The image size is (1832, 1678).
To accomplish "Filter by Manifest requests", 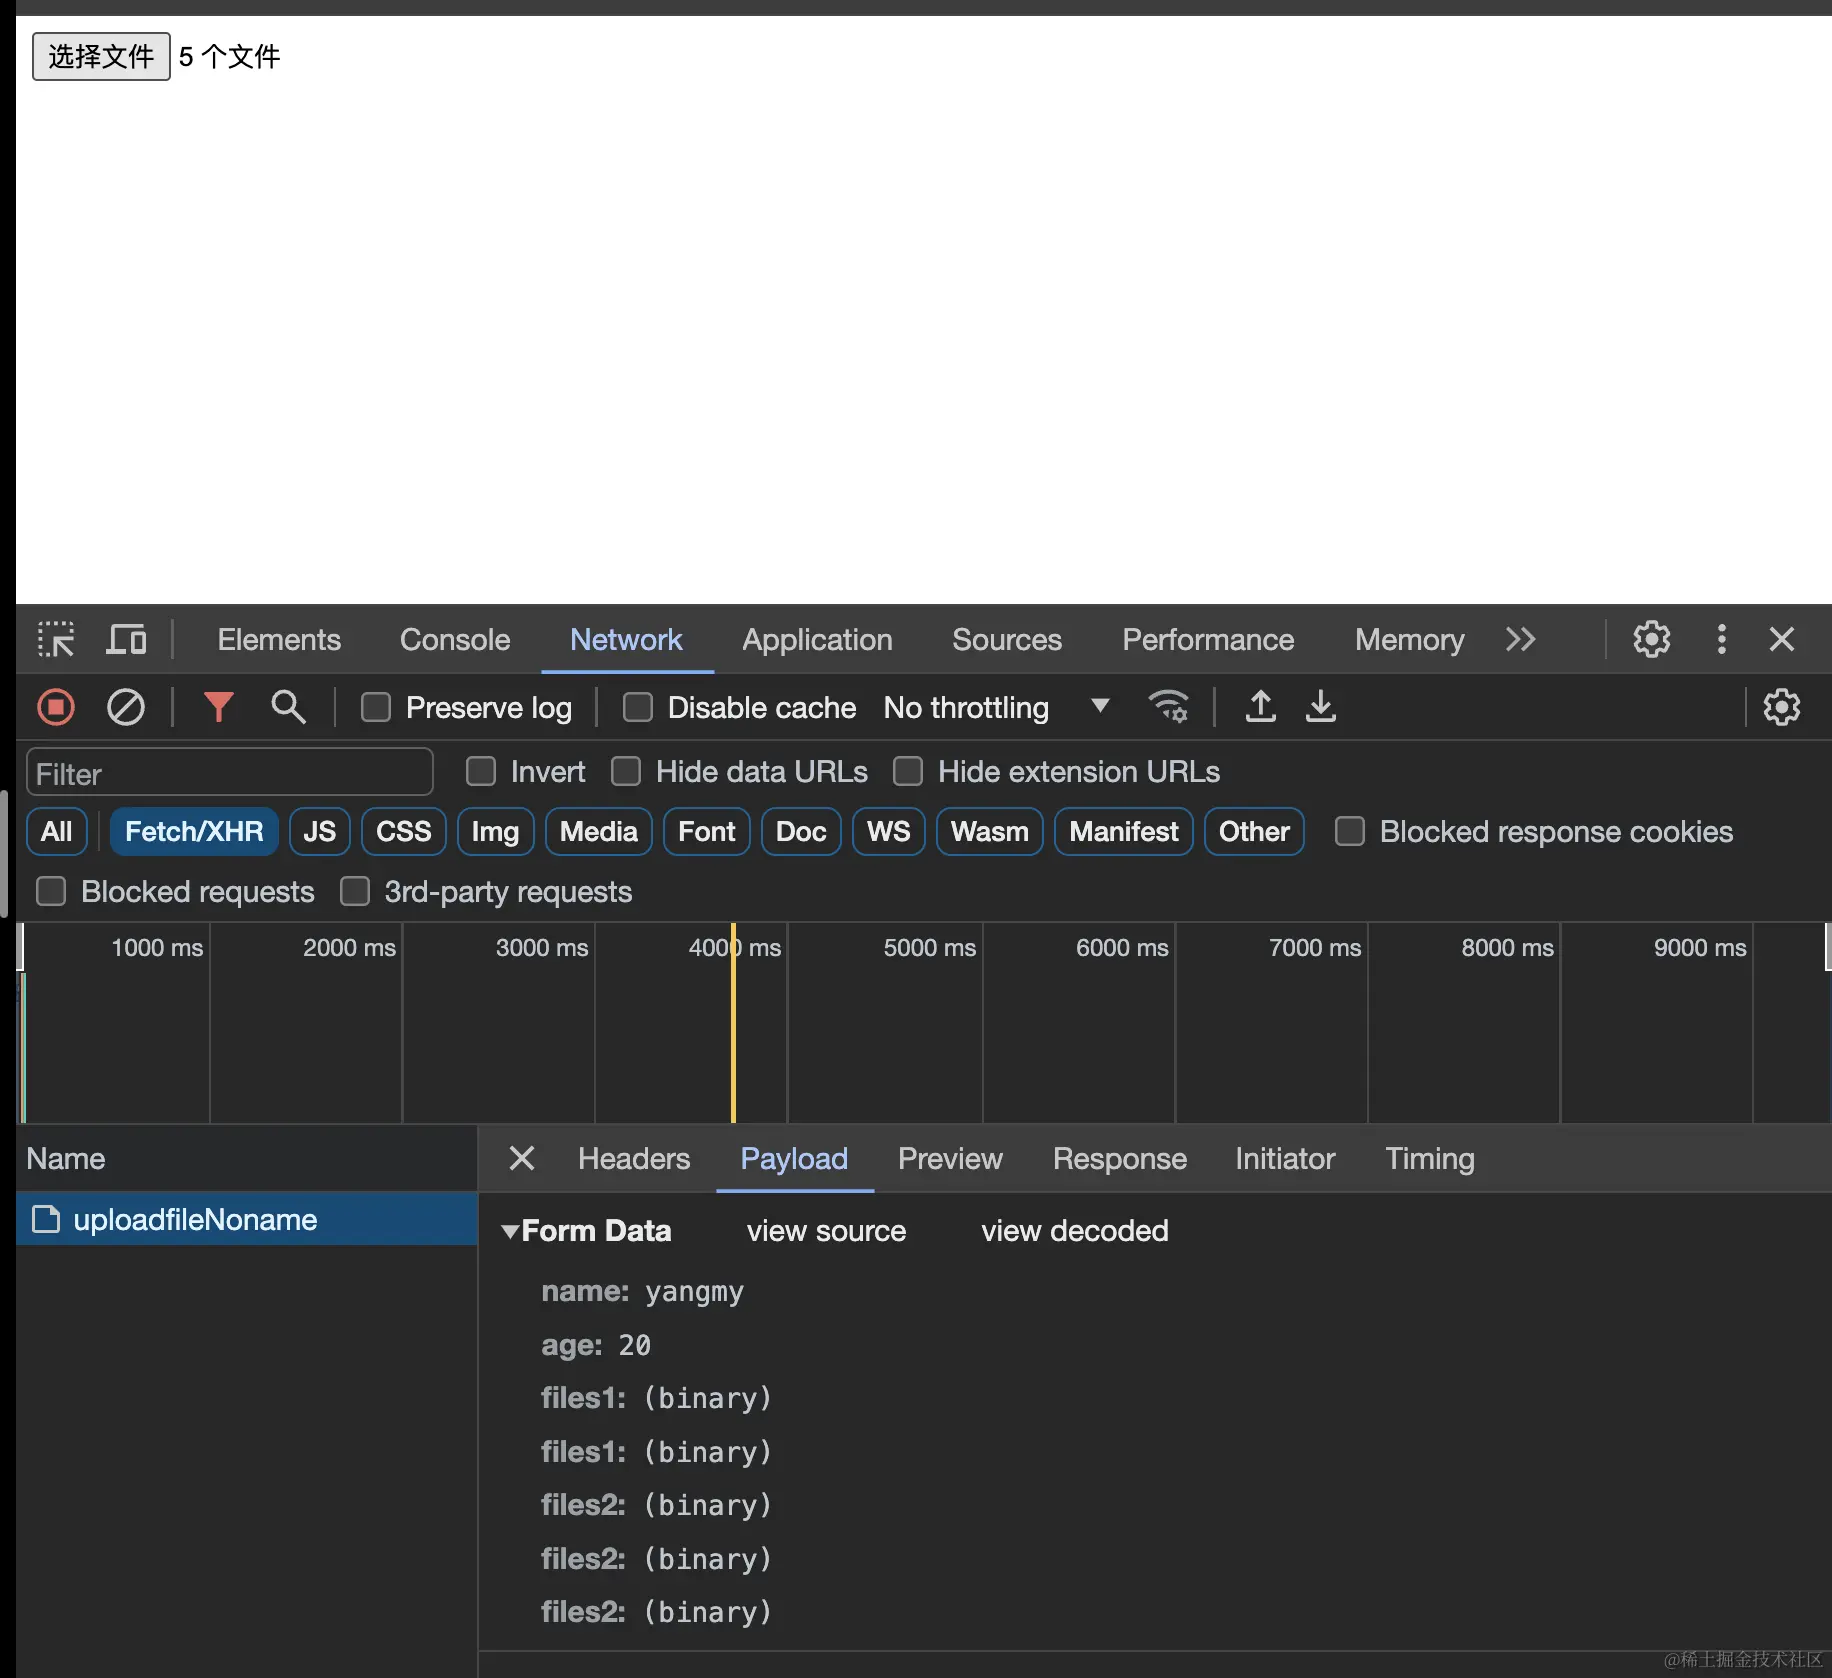I will point(1124,831).
